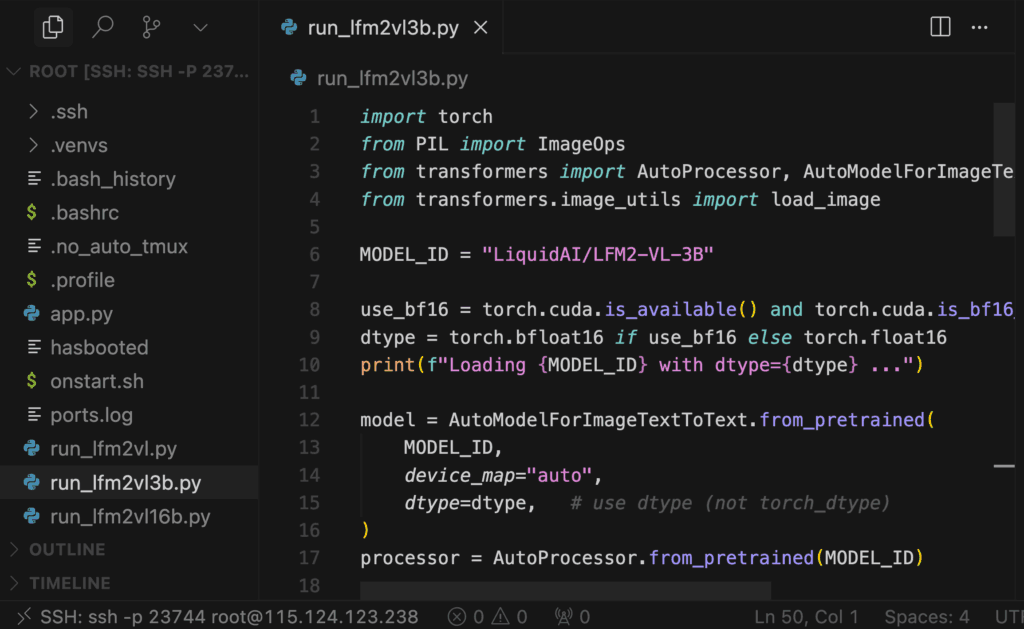Open the Search view icon

(x=103, y=27)
